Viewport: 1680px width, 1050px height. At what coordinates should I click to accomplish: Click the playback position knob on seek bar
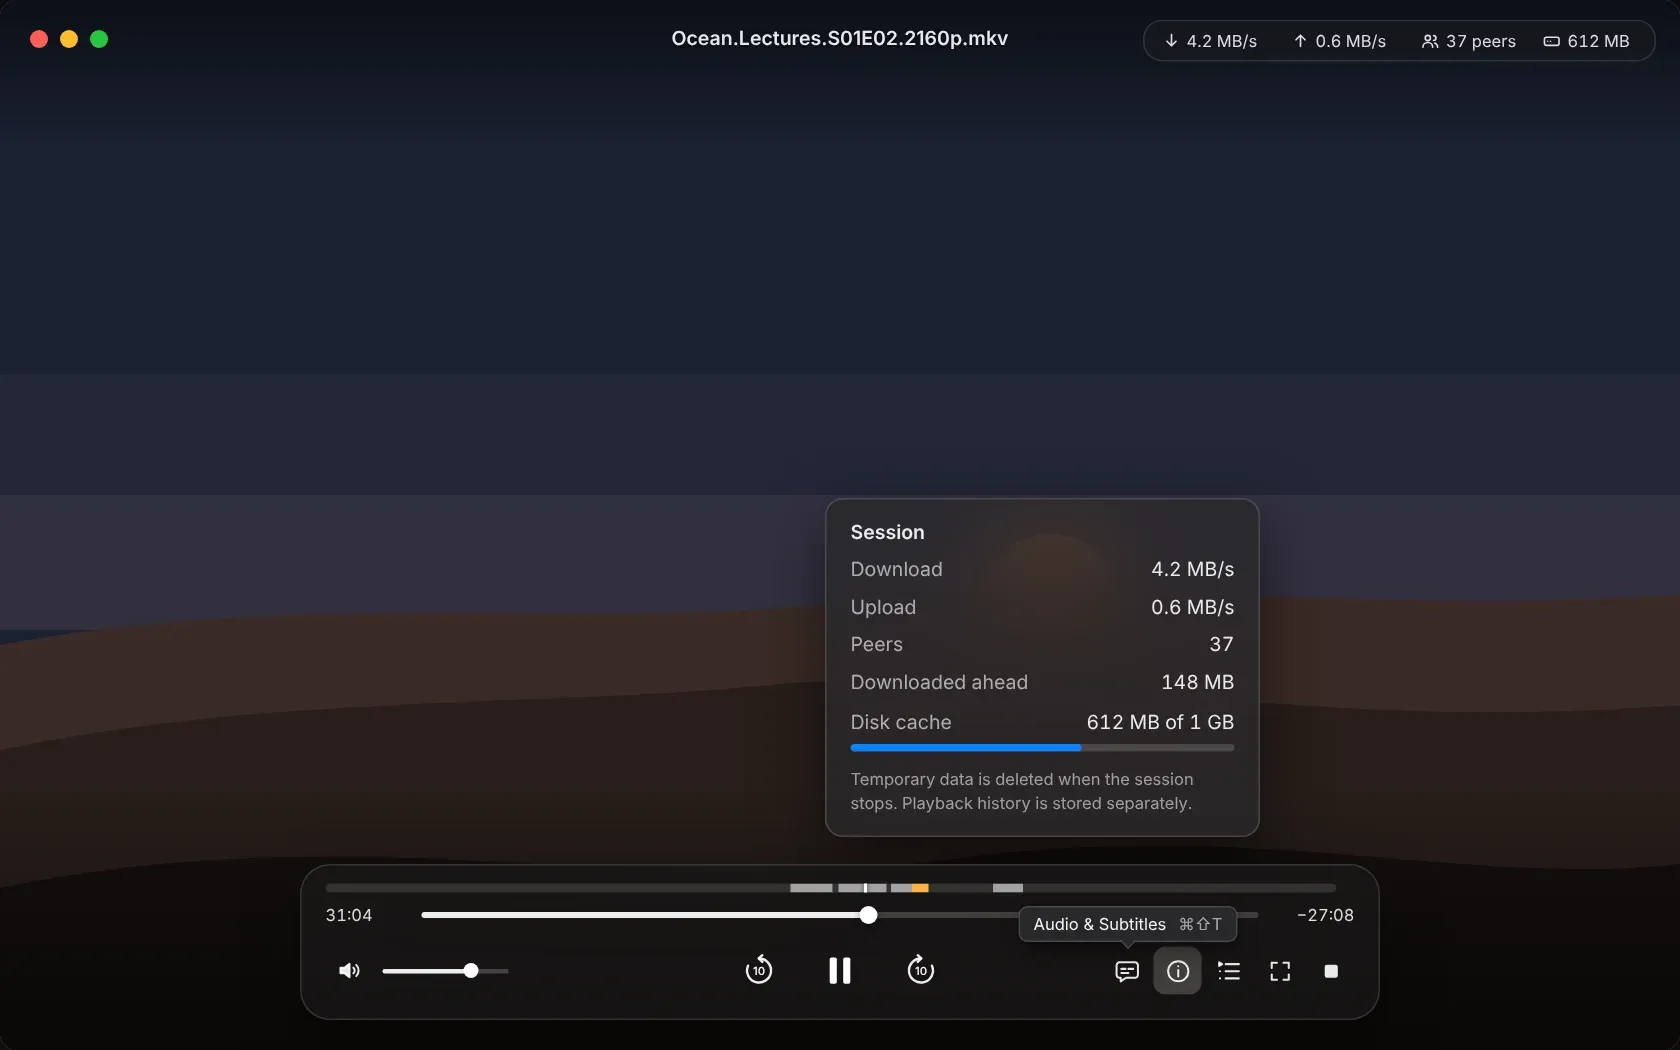tap(869, 915)
